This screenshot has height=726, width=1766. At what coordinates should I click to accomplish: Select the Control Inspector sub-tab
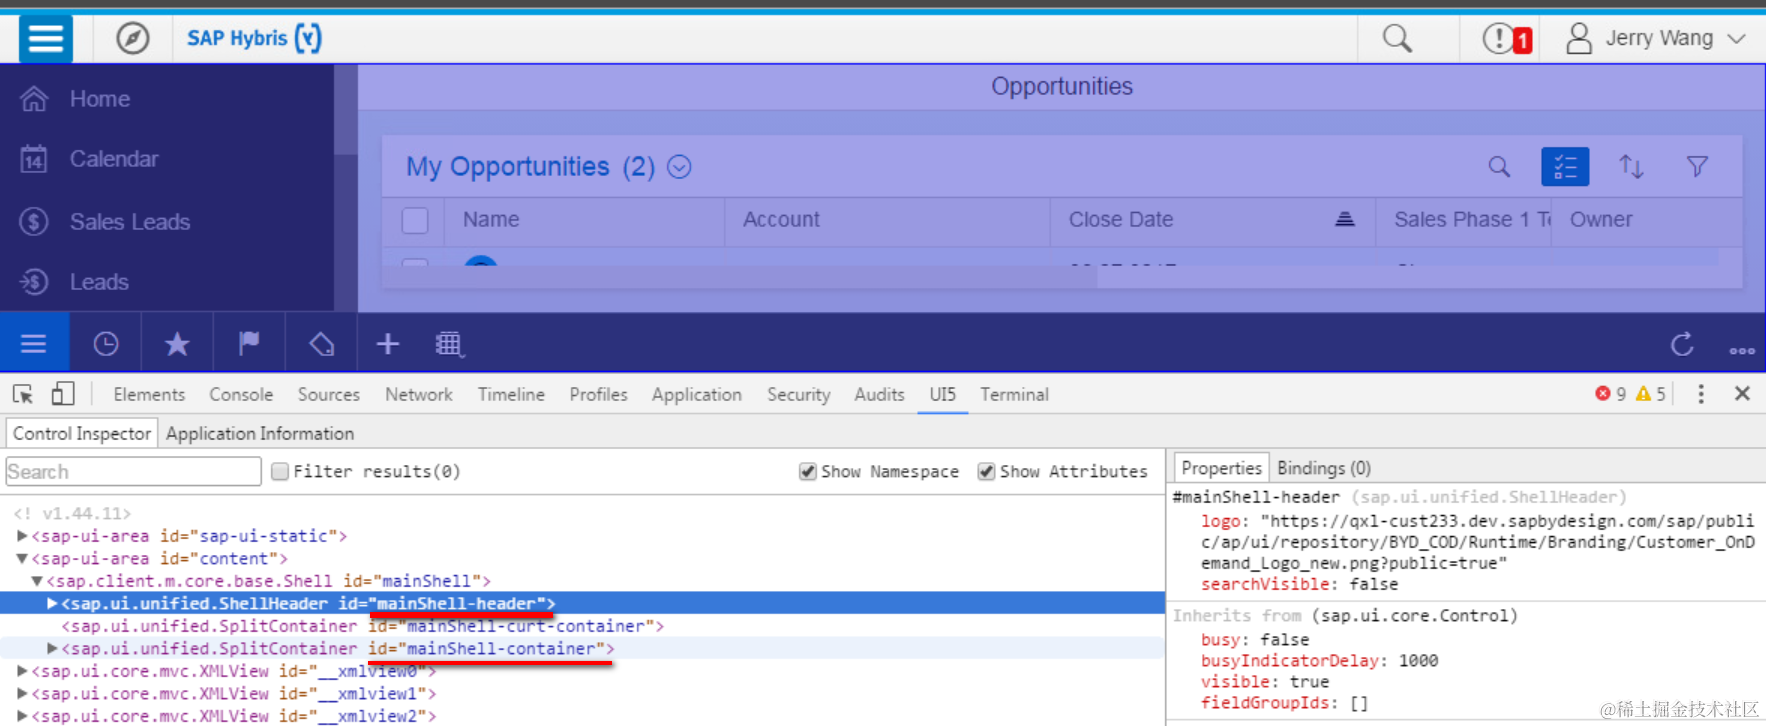[82, 433]
